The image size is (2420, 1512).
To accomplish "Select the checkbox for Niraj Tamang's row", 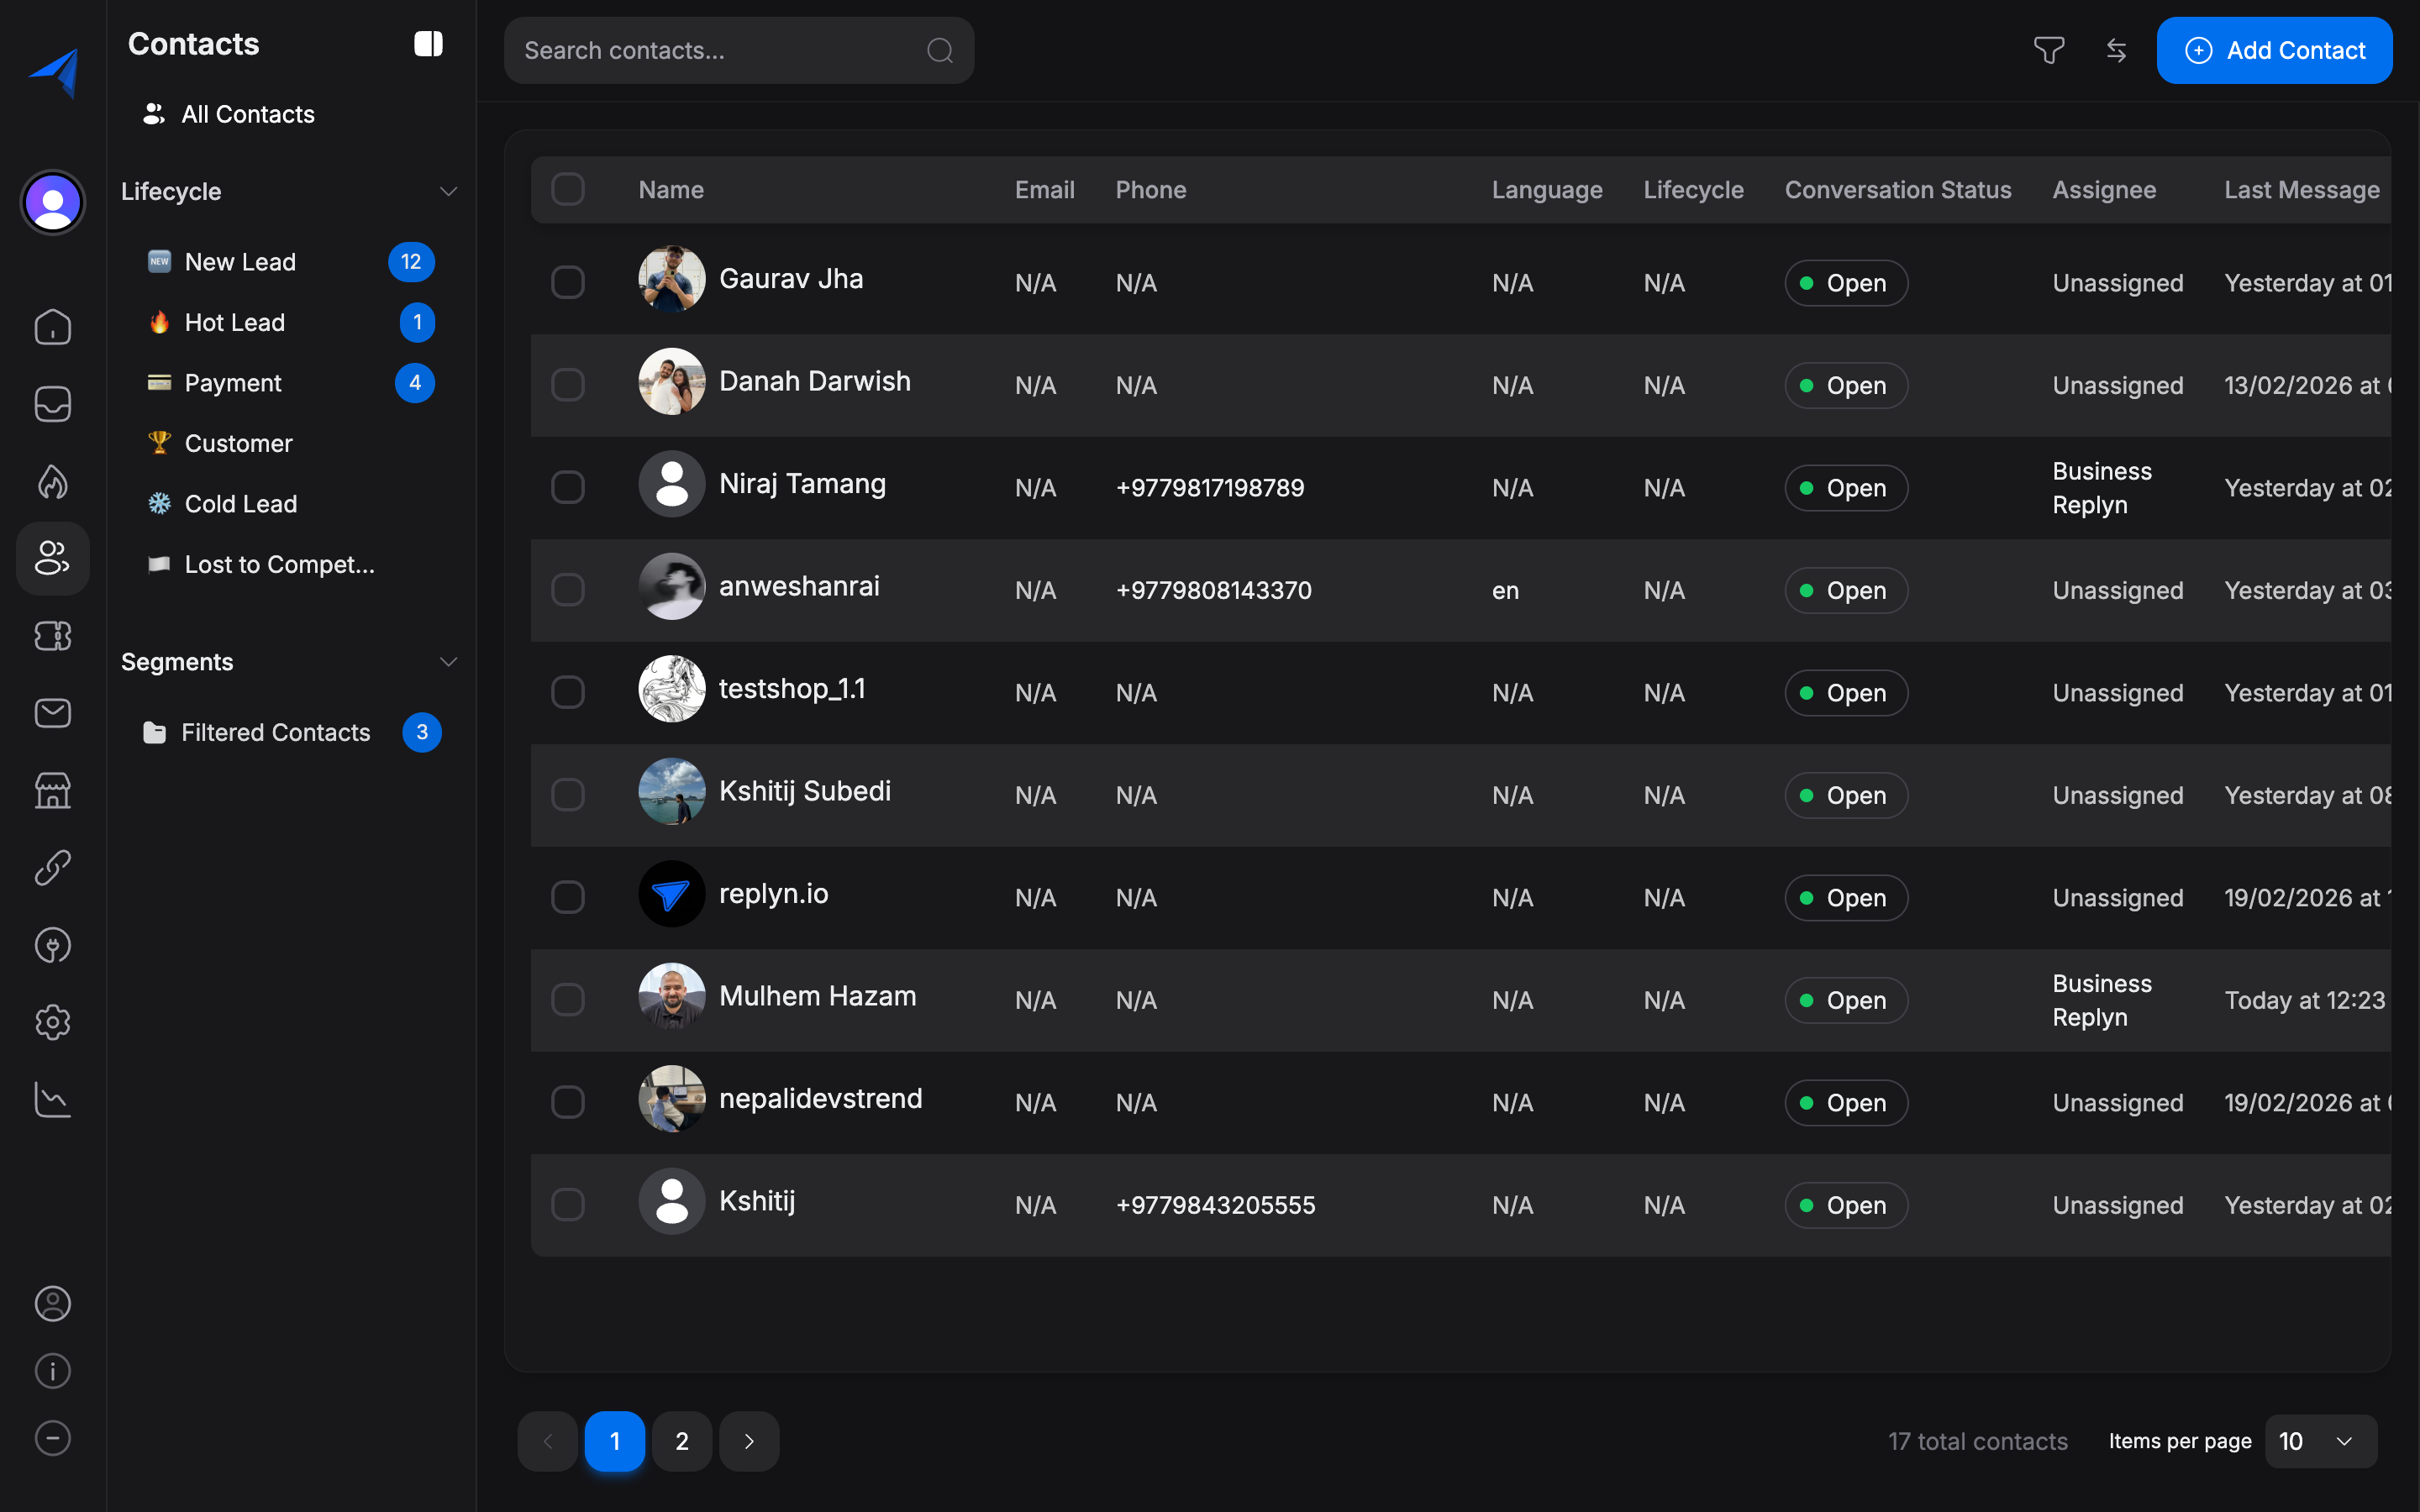I will (568, 487).
